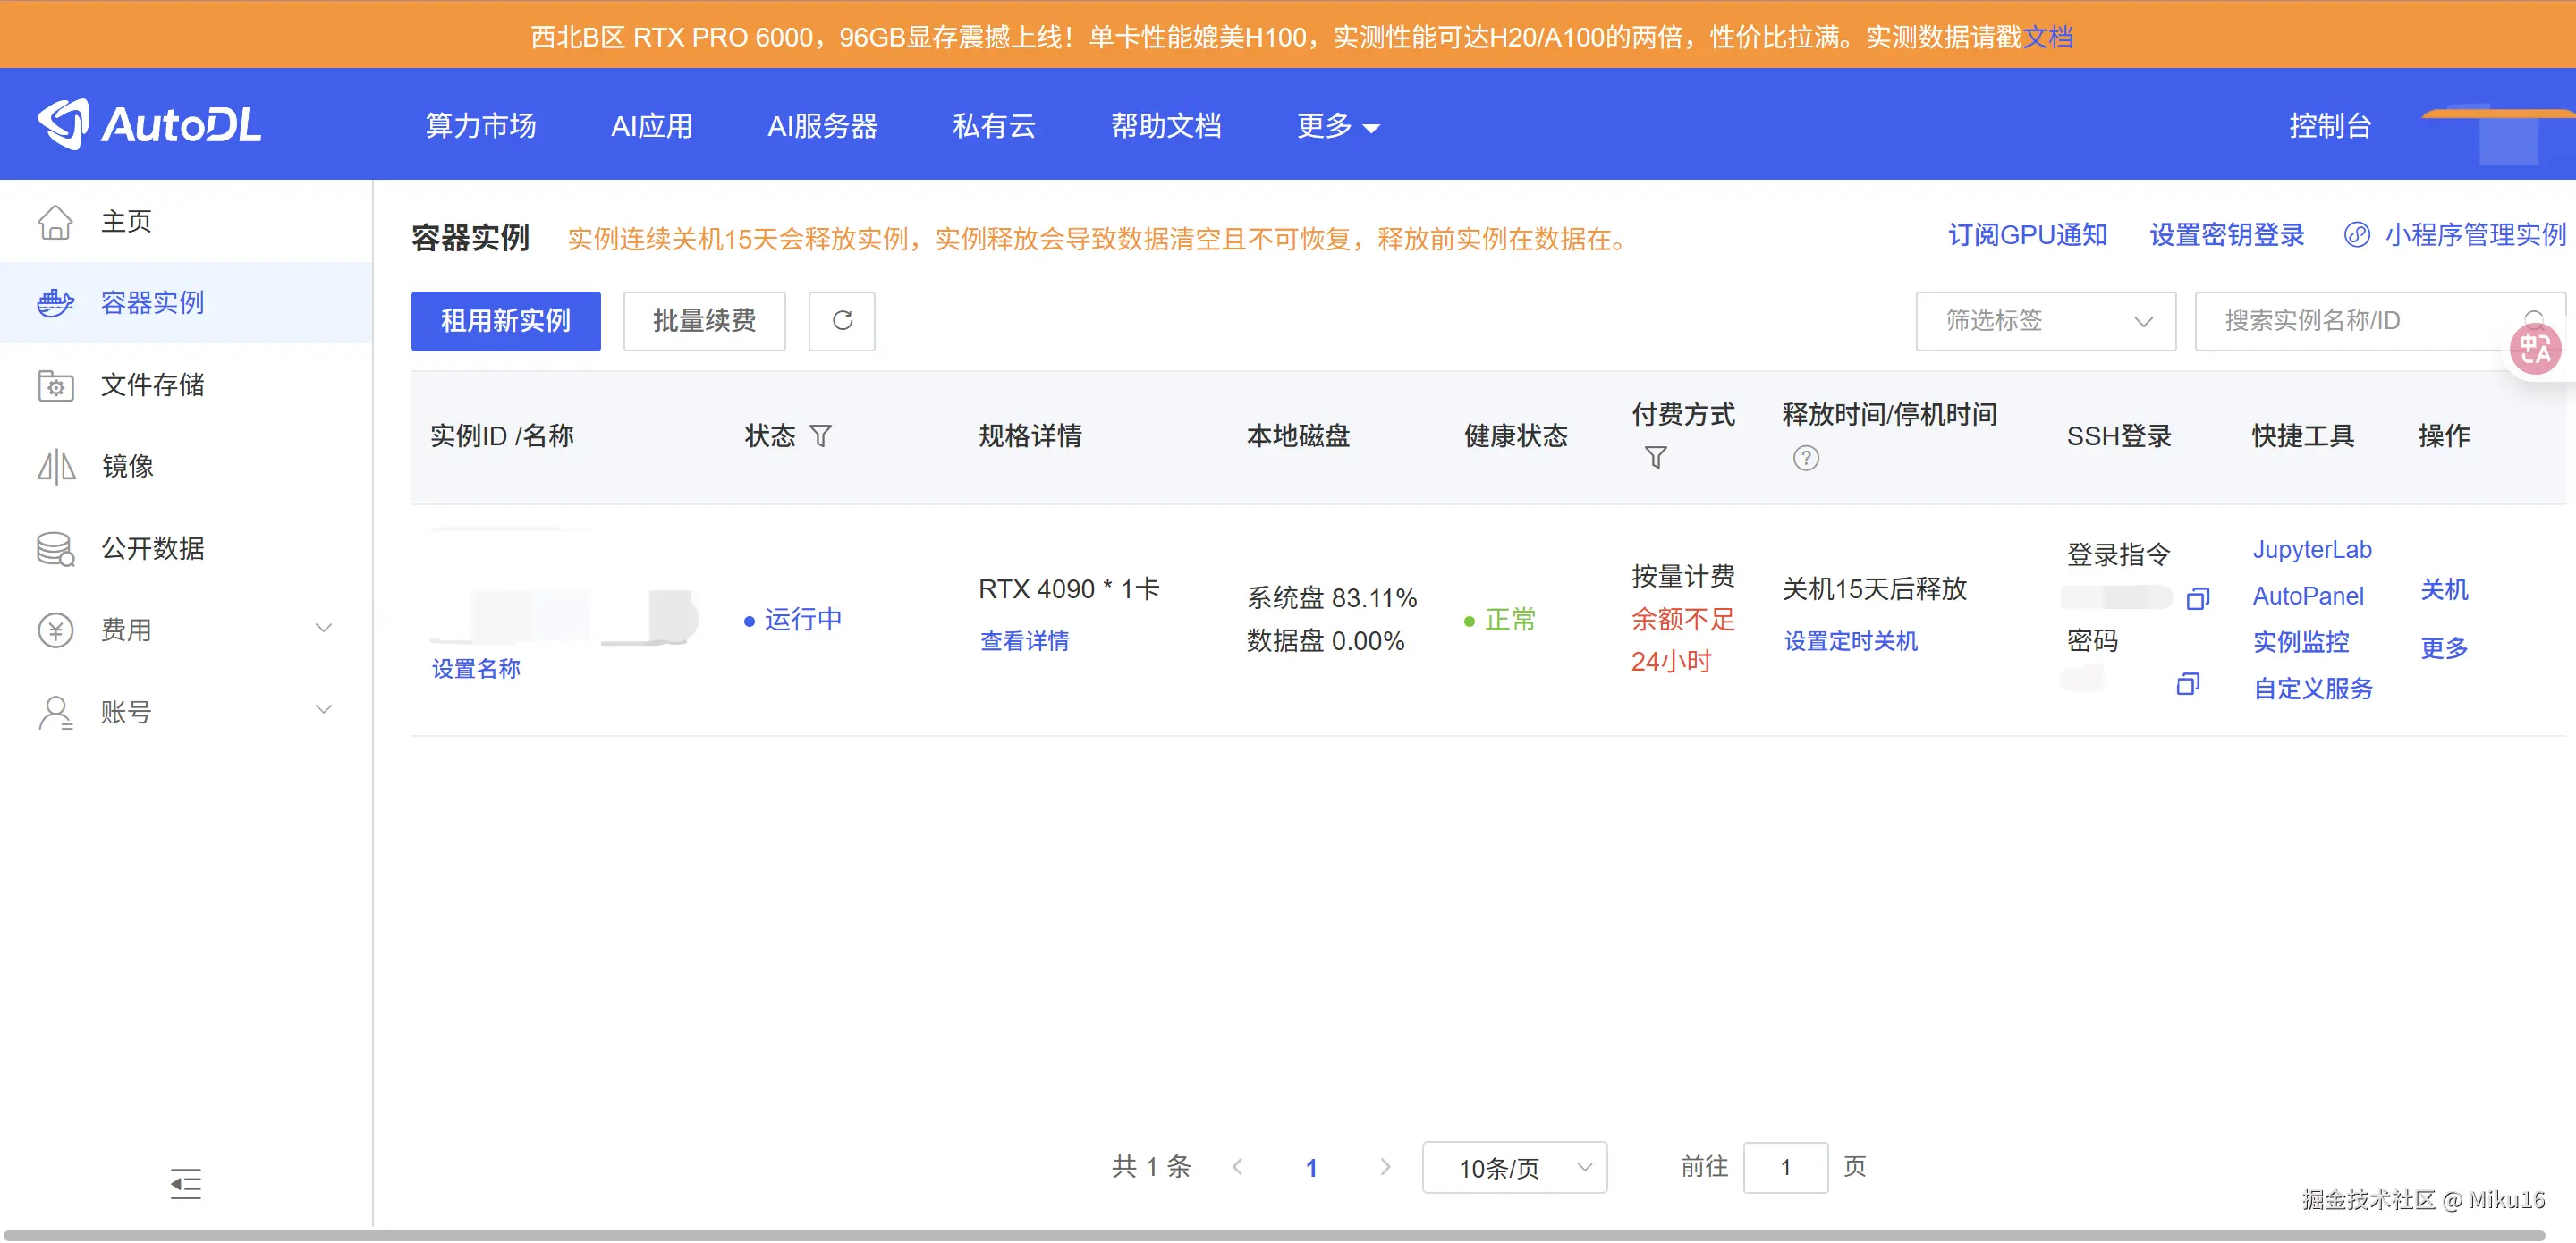
Task: Select the 镜像 sidebar item
Action: 128,466
